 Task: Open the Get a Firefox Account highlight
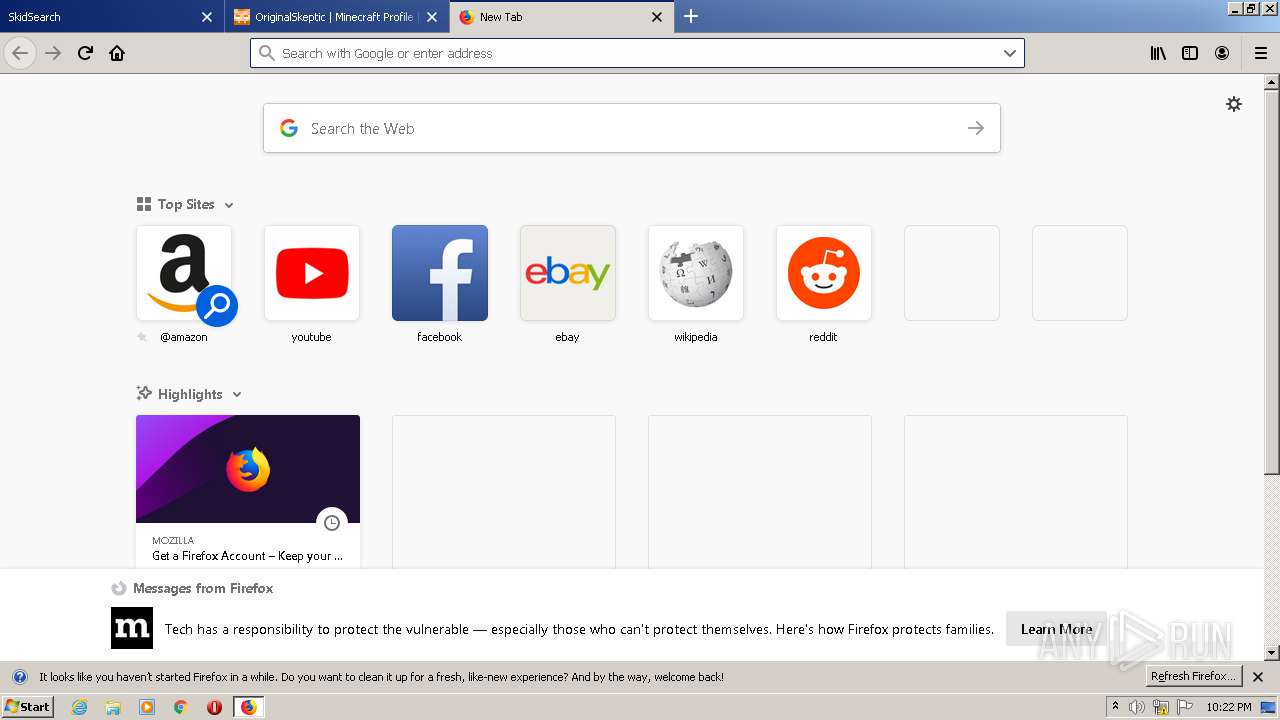(247, 556)
